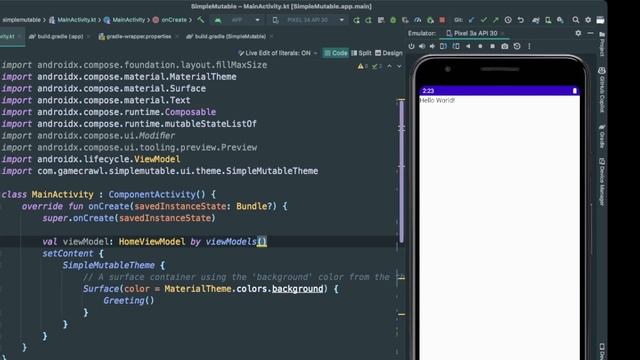Lower emulator volume icon
Image resolution: width=640 pixels, height=360 pixels.
click(432, 46)
